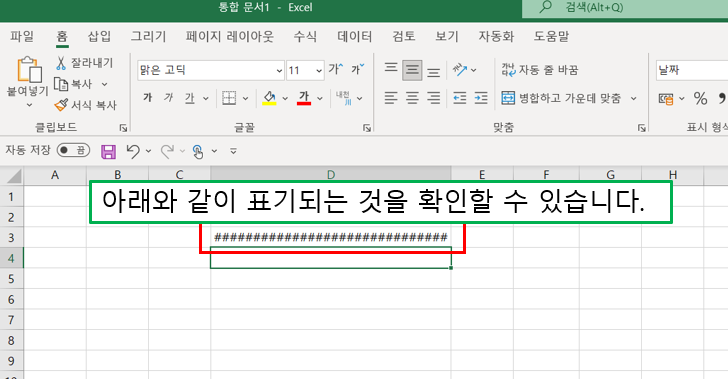Screen dimensions: 728x379
Task: Open alignment (맞춤) dialog launcher
Action: [x=642, y=128]
